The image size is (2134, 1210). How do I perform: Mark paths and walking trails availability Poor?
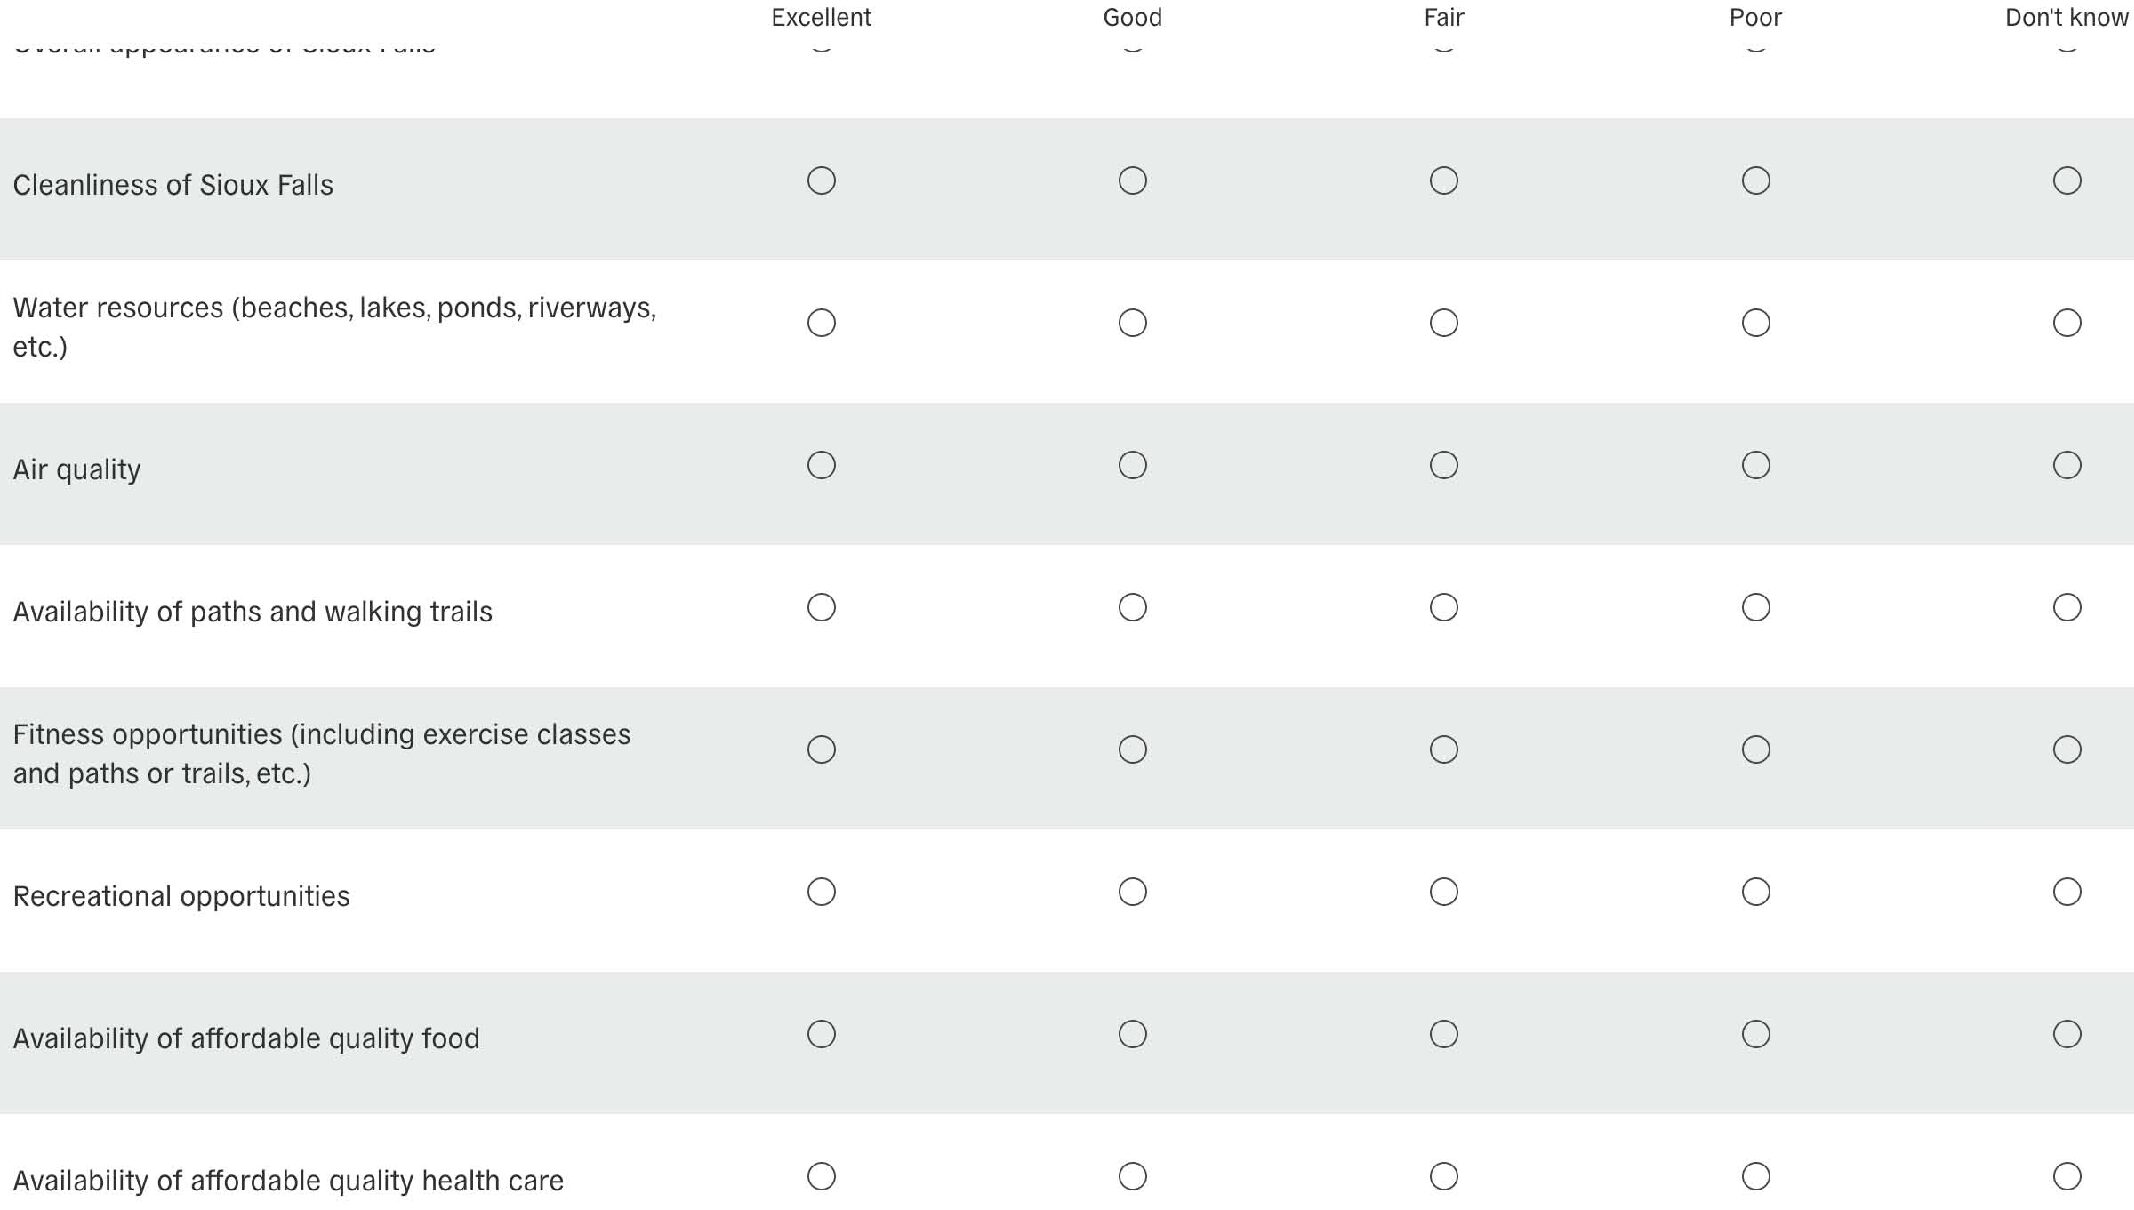click(1755, 607)
